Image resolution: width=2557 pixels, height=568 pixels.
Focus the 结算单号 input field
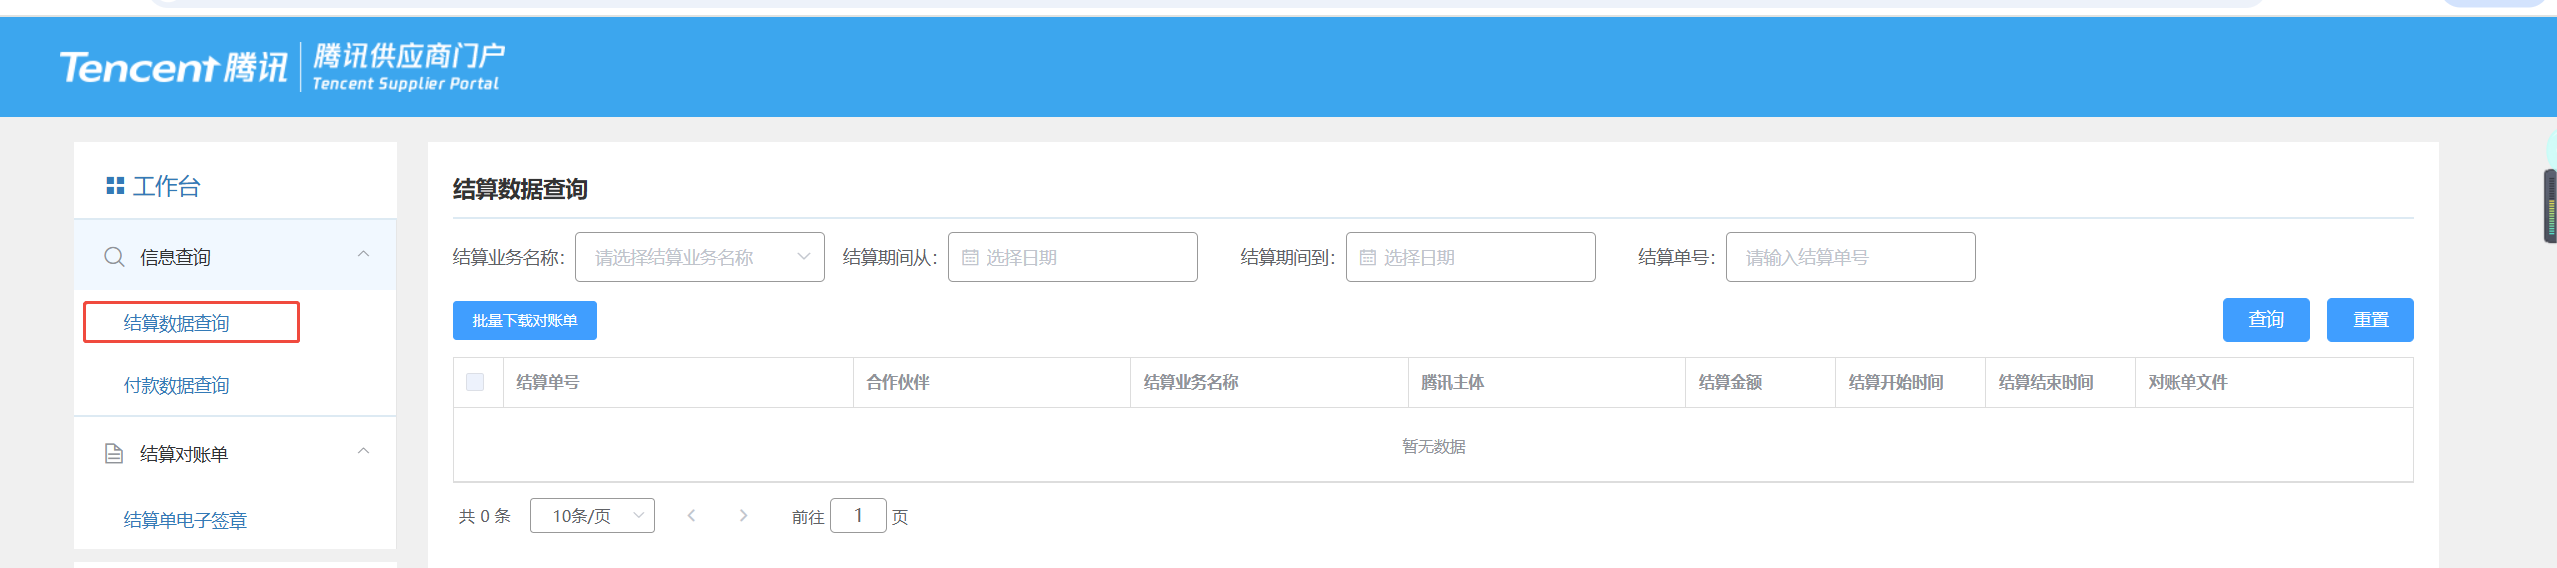click(x=1850, y=257)
